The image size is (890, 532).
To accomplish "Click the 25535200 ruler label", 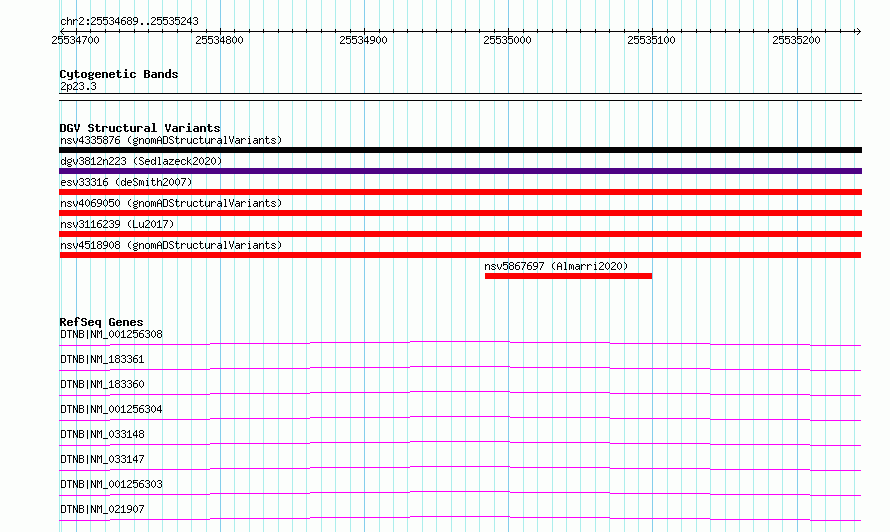I will tap(796, 40).
